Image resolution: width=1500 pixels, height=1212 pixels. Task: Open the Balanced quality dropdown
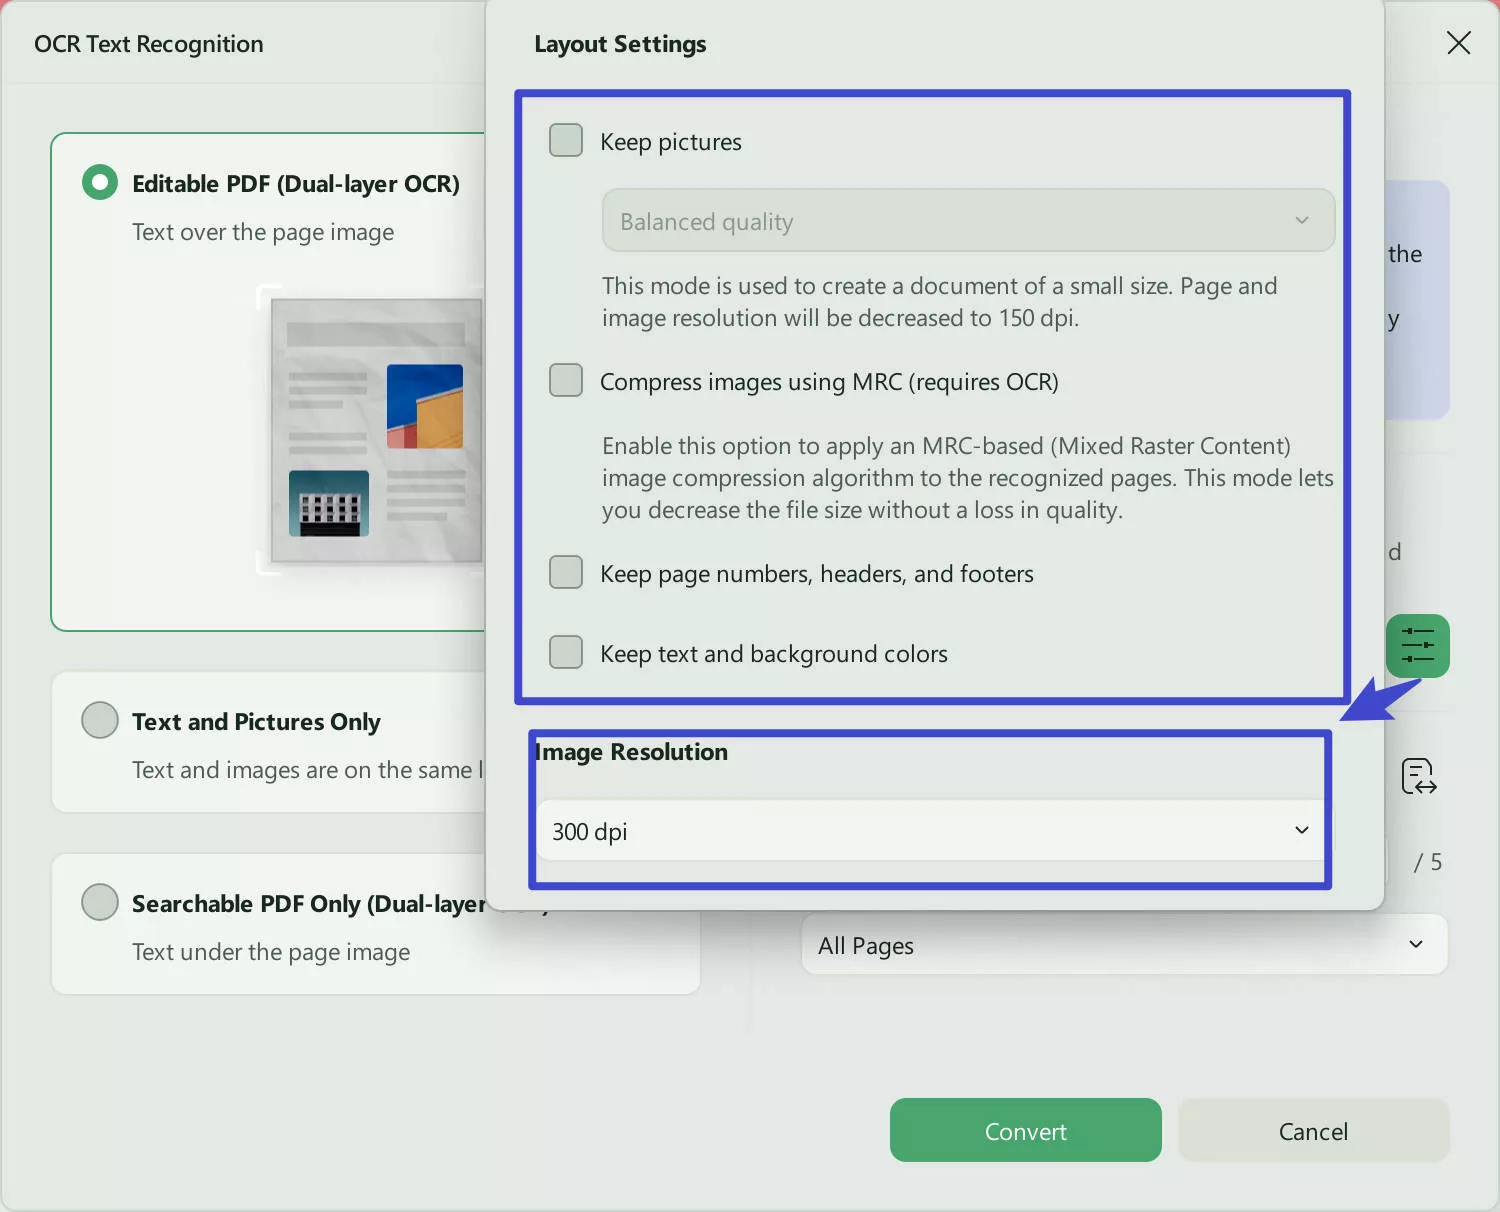pyautogui.click(x=966, y=220)
